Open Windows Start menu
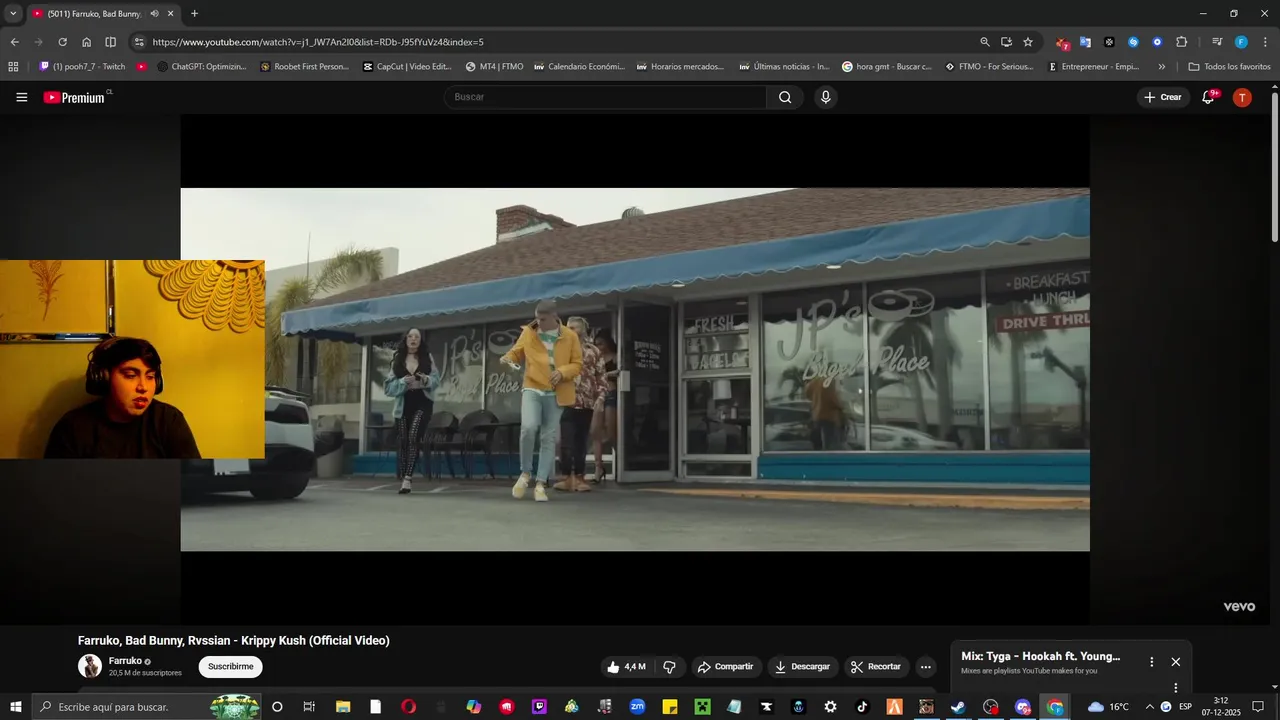Viewport: 1280px width, 720px height. click(x=16, y=707)
